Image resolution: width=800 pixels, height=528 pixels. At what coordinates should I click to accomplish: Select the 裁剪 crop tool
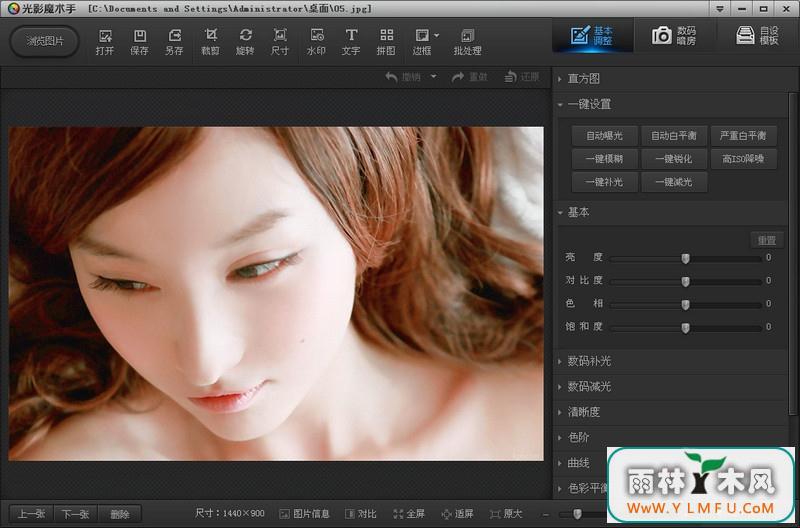210,42
